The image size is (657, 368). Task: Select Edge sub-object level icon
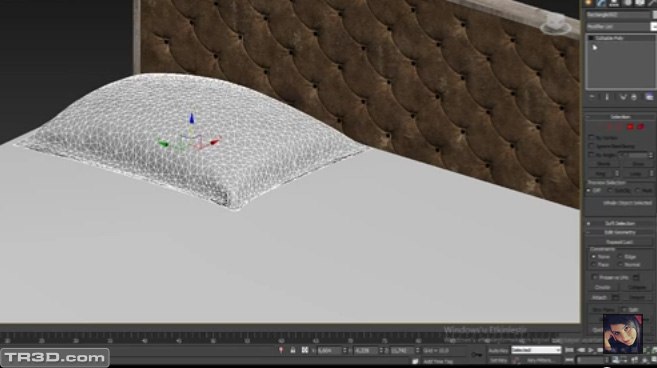pyautogui.click(x=610, y=127)
